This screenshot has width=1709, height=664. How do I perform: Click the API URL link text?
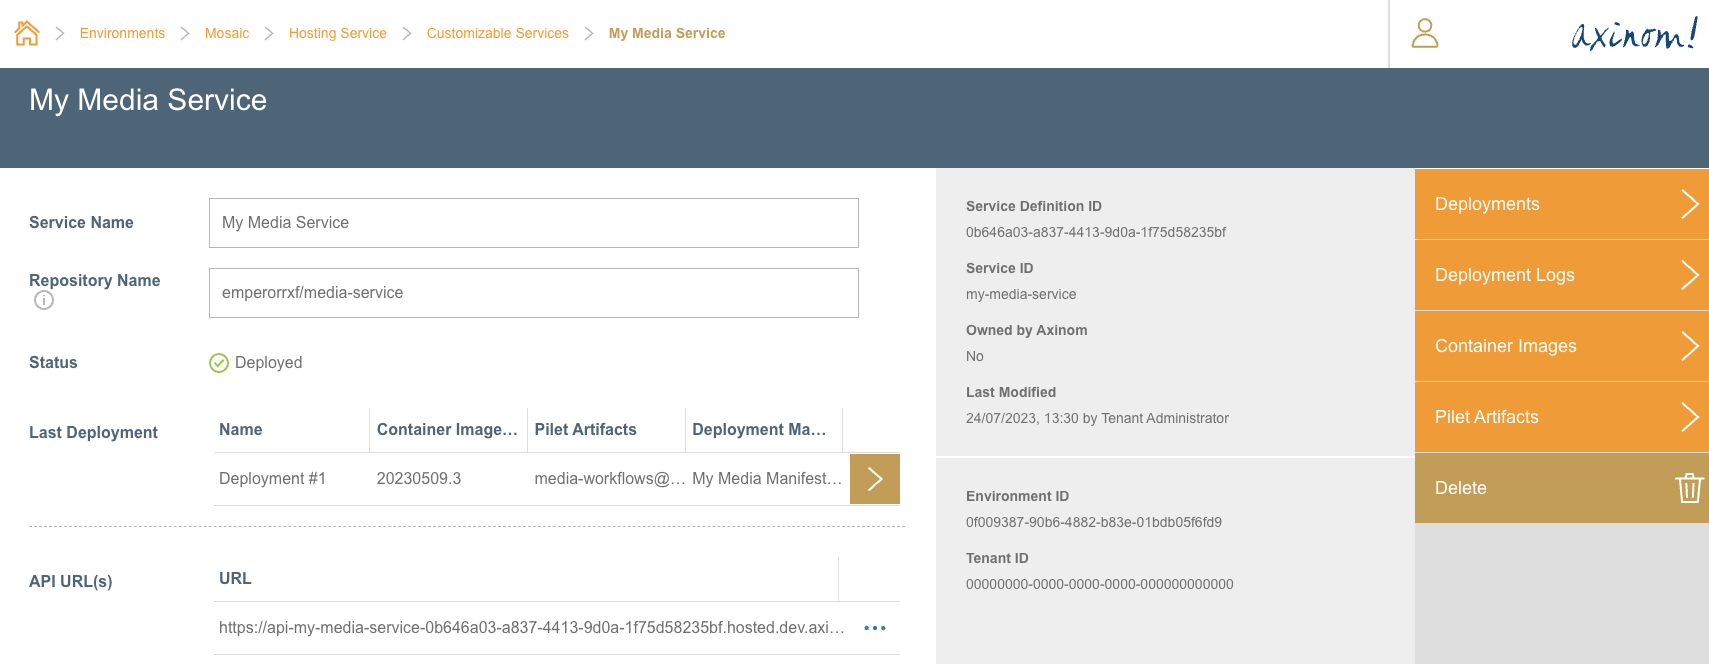point(531,628)
